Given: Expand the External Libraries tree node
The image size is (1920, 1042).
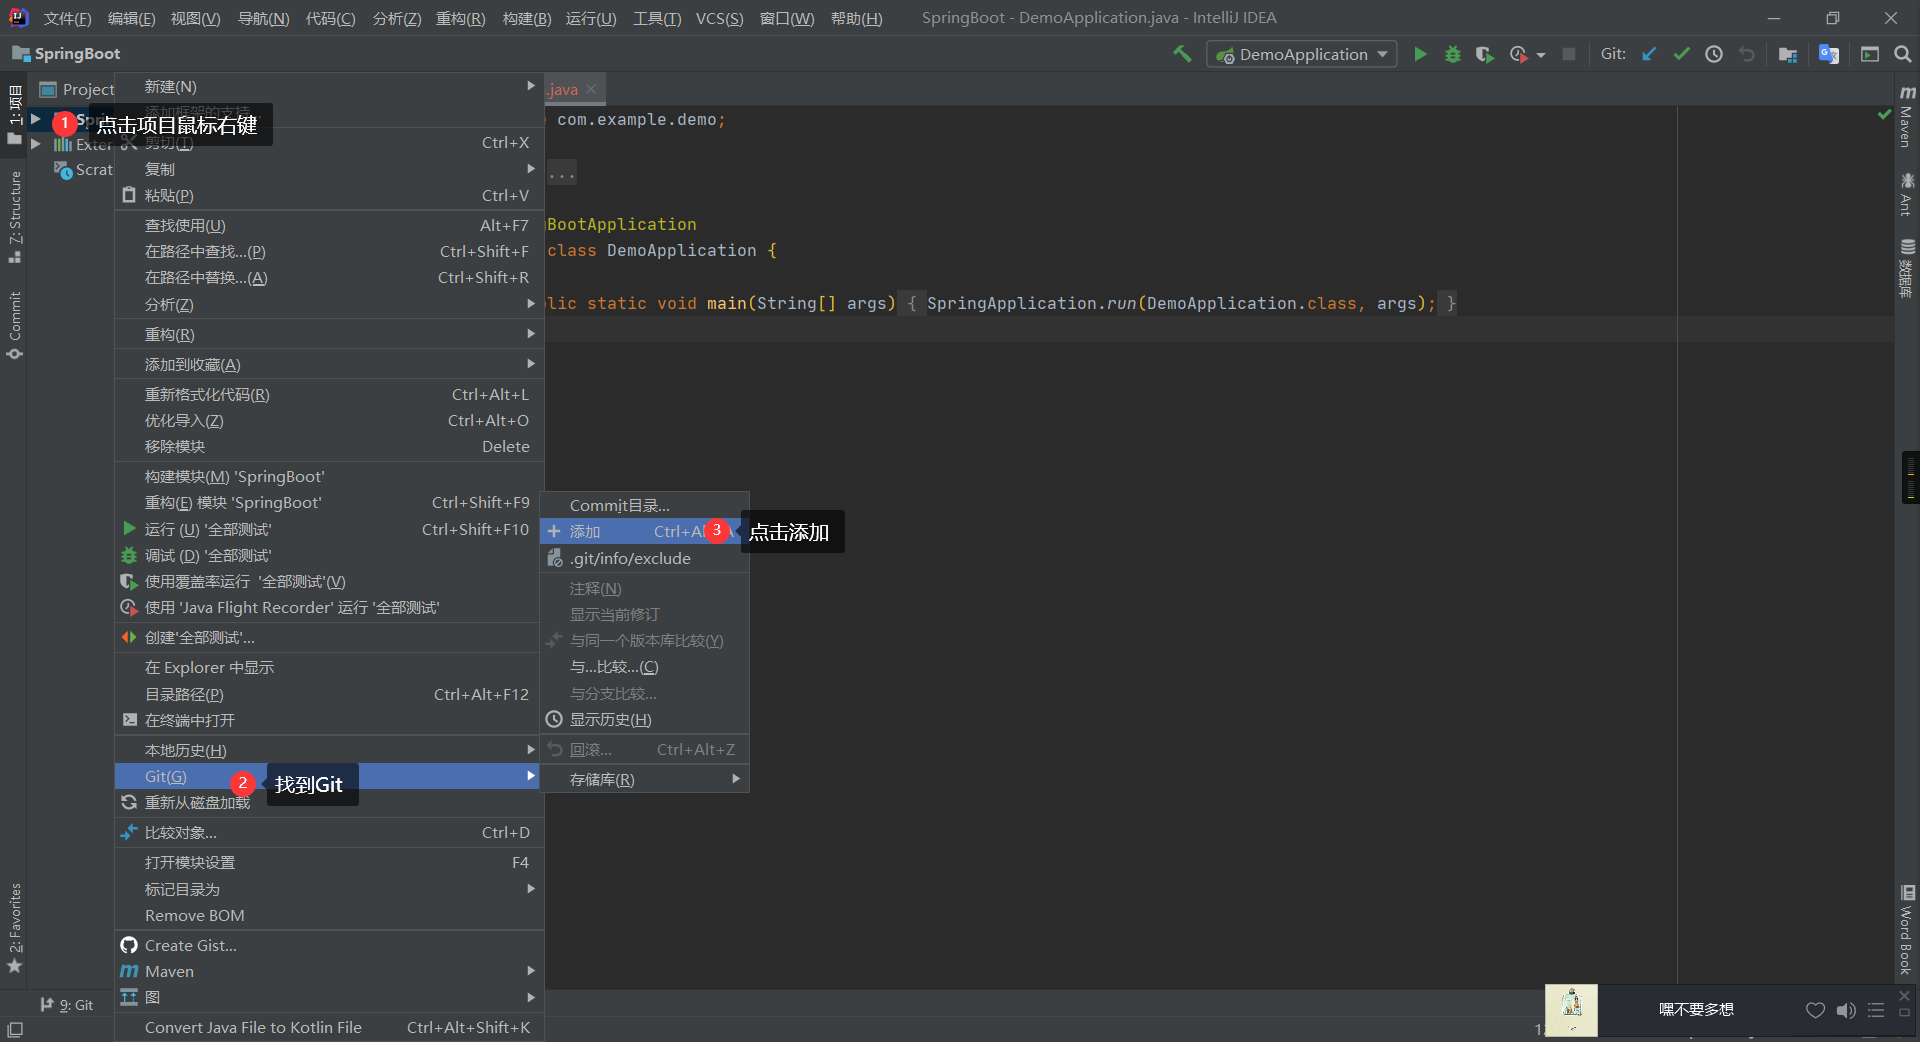Looking at the screenshot, I should click(x=36, y=144).
